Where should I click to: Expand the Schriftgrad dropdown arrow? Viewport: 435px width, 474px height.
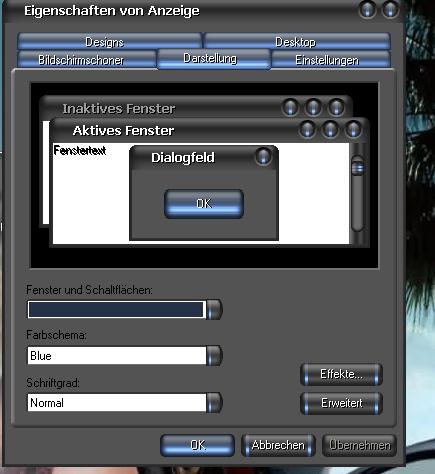point(214,402)
